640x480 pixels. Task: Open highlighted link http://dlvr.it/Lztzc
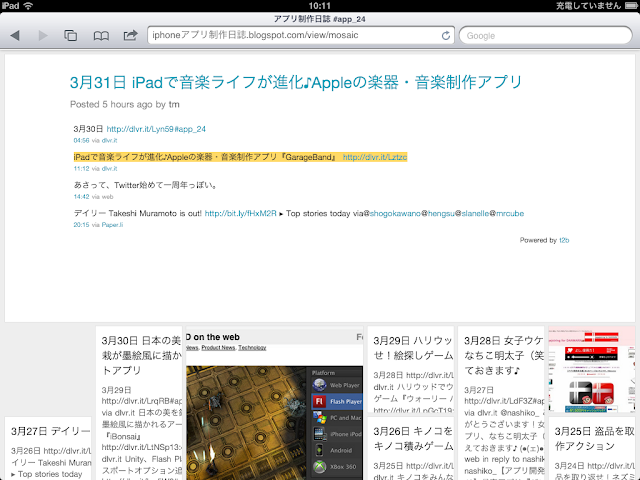point(375,157)
